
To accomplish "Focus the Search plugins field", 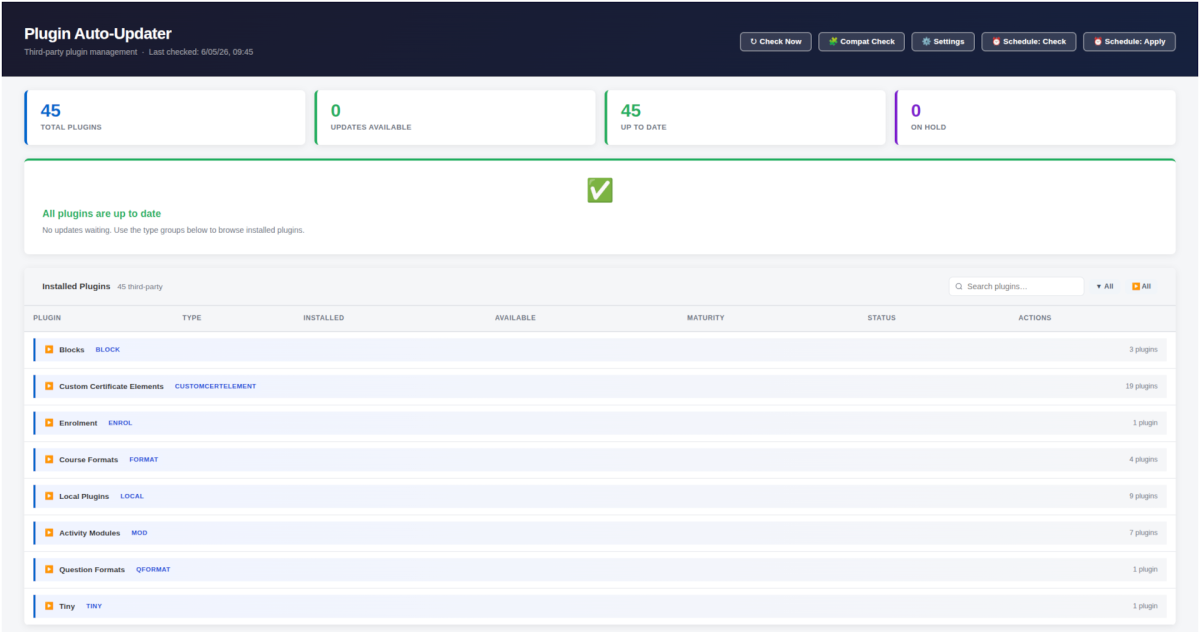I will click(1016, 286).
